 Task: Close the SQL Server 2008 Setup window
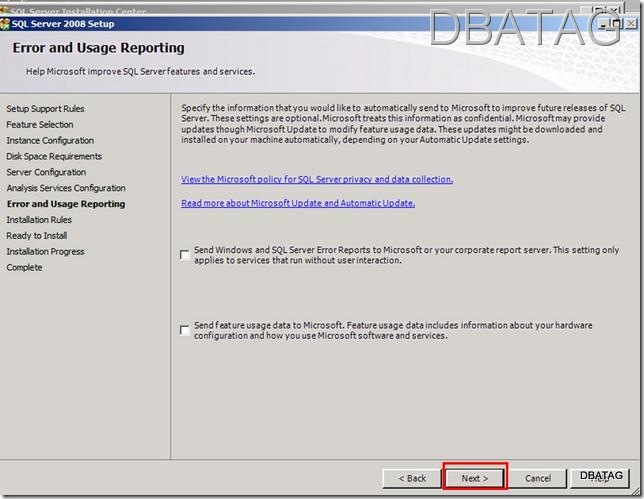tap(630, 24)
